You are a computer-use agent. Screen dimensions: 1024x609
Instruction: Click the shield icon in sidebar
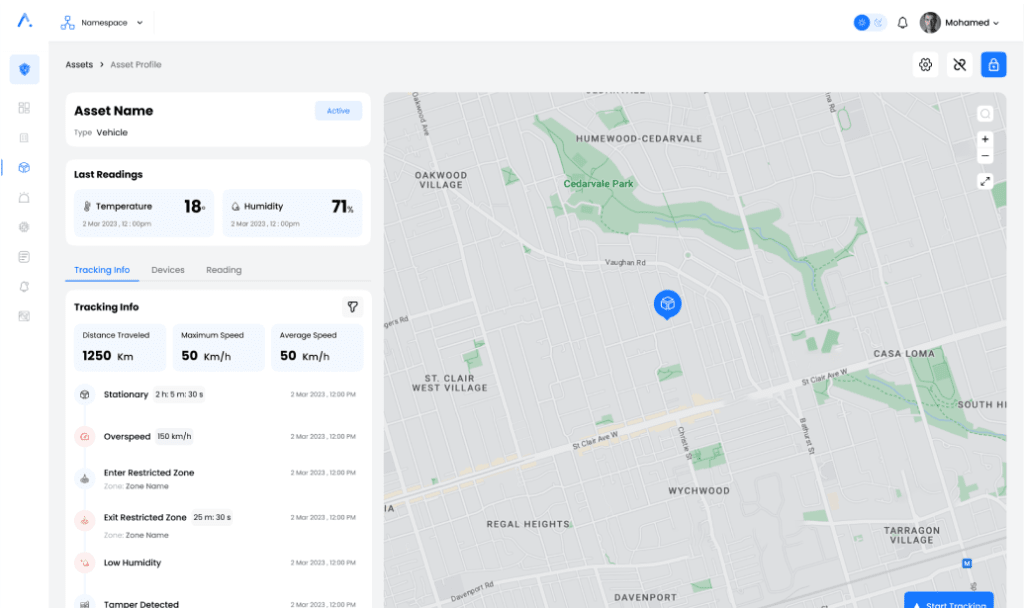24,70
